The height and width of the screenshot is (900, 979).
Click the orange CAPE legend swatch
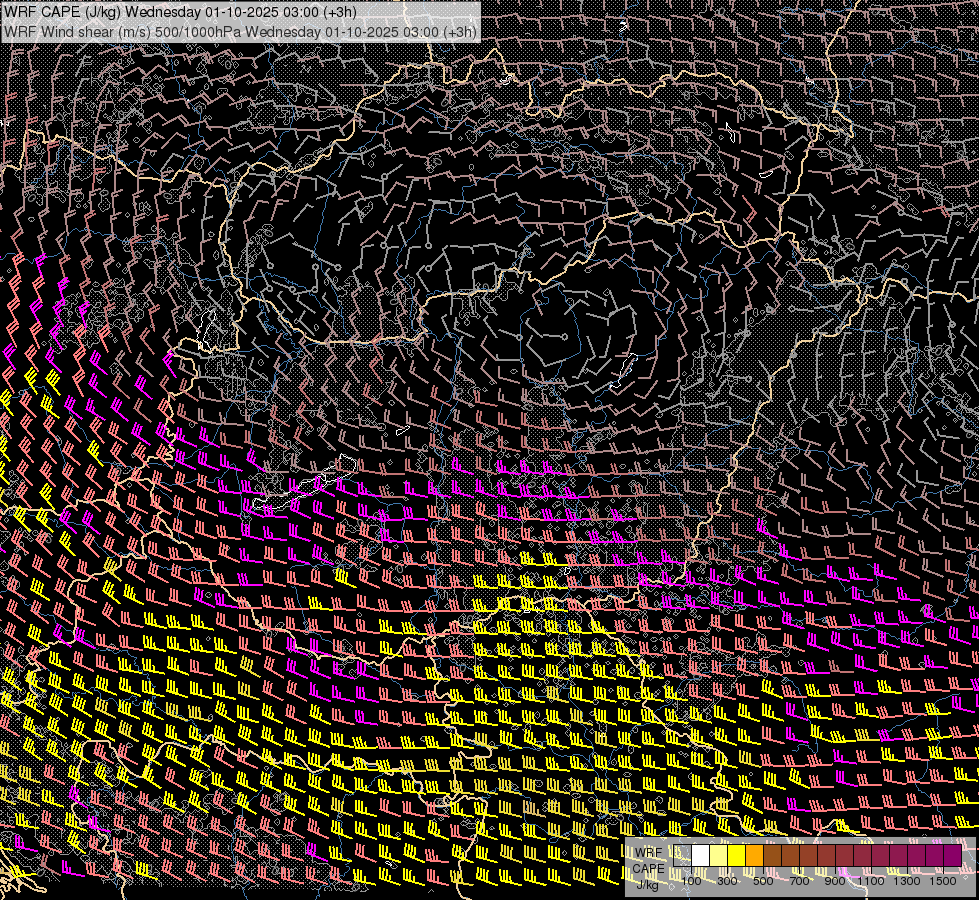pos(755,856)
